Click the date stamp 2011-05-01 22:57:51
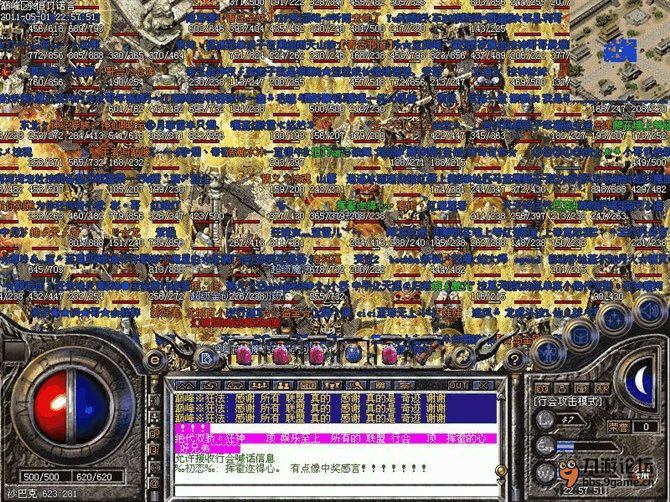670x502 pixels. pos(50,18)
